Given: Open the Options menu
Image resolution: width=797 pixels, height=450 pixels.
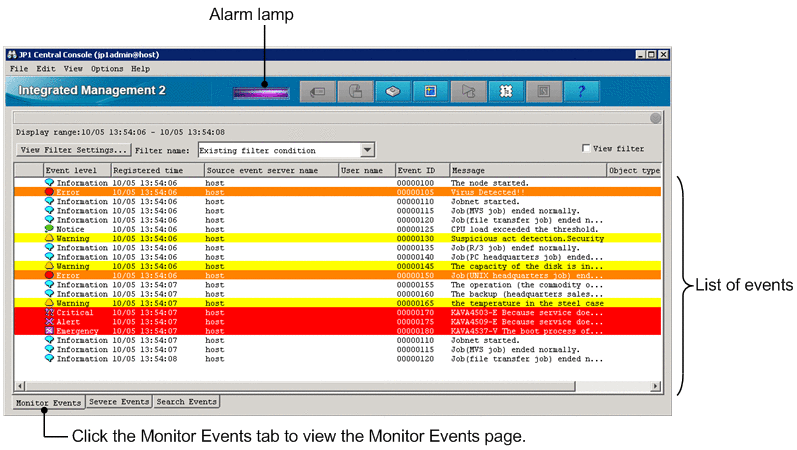Looking at the screenshot, I should [x=107, y=69].
